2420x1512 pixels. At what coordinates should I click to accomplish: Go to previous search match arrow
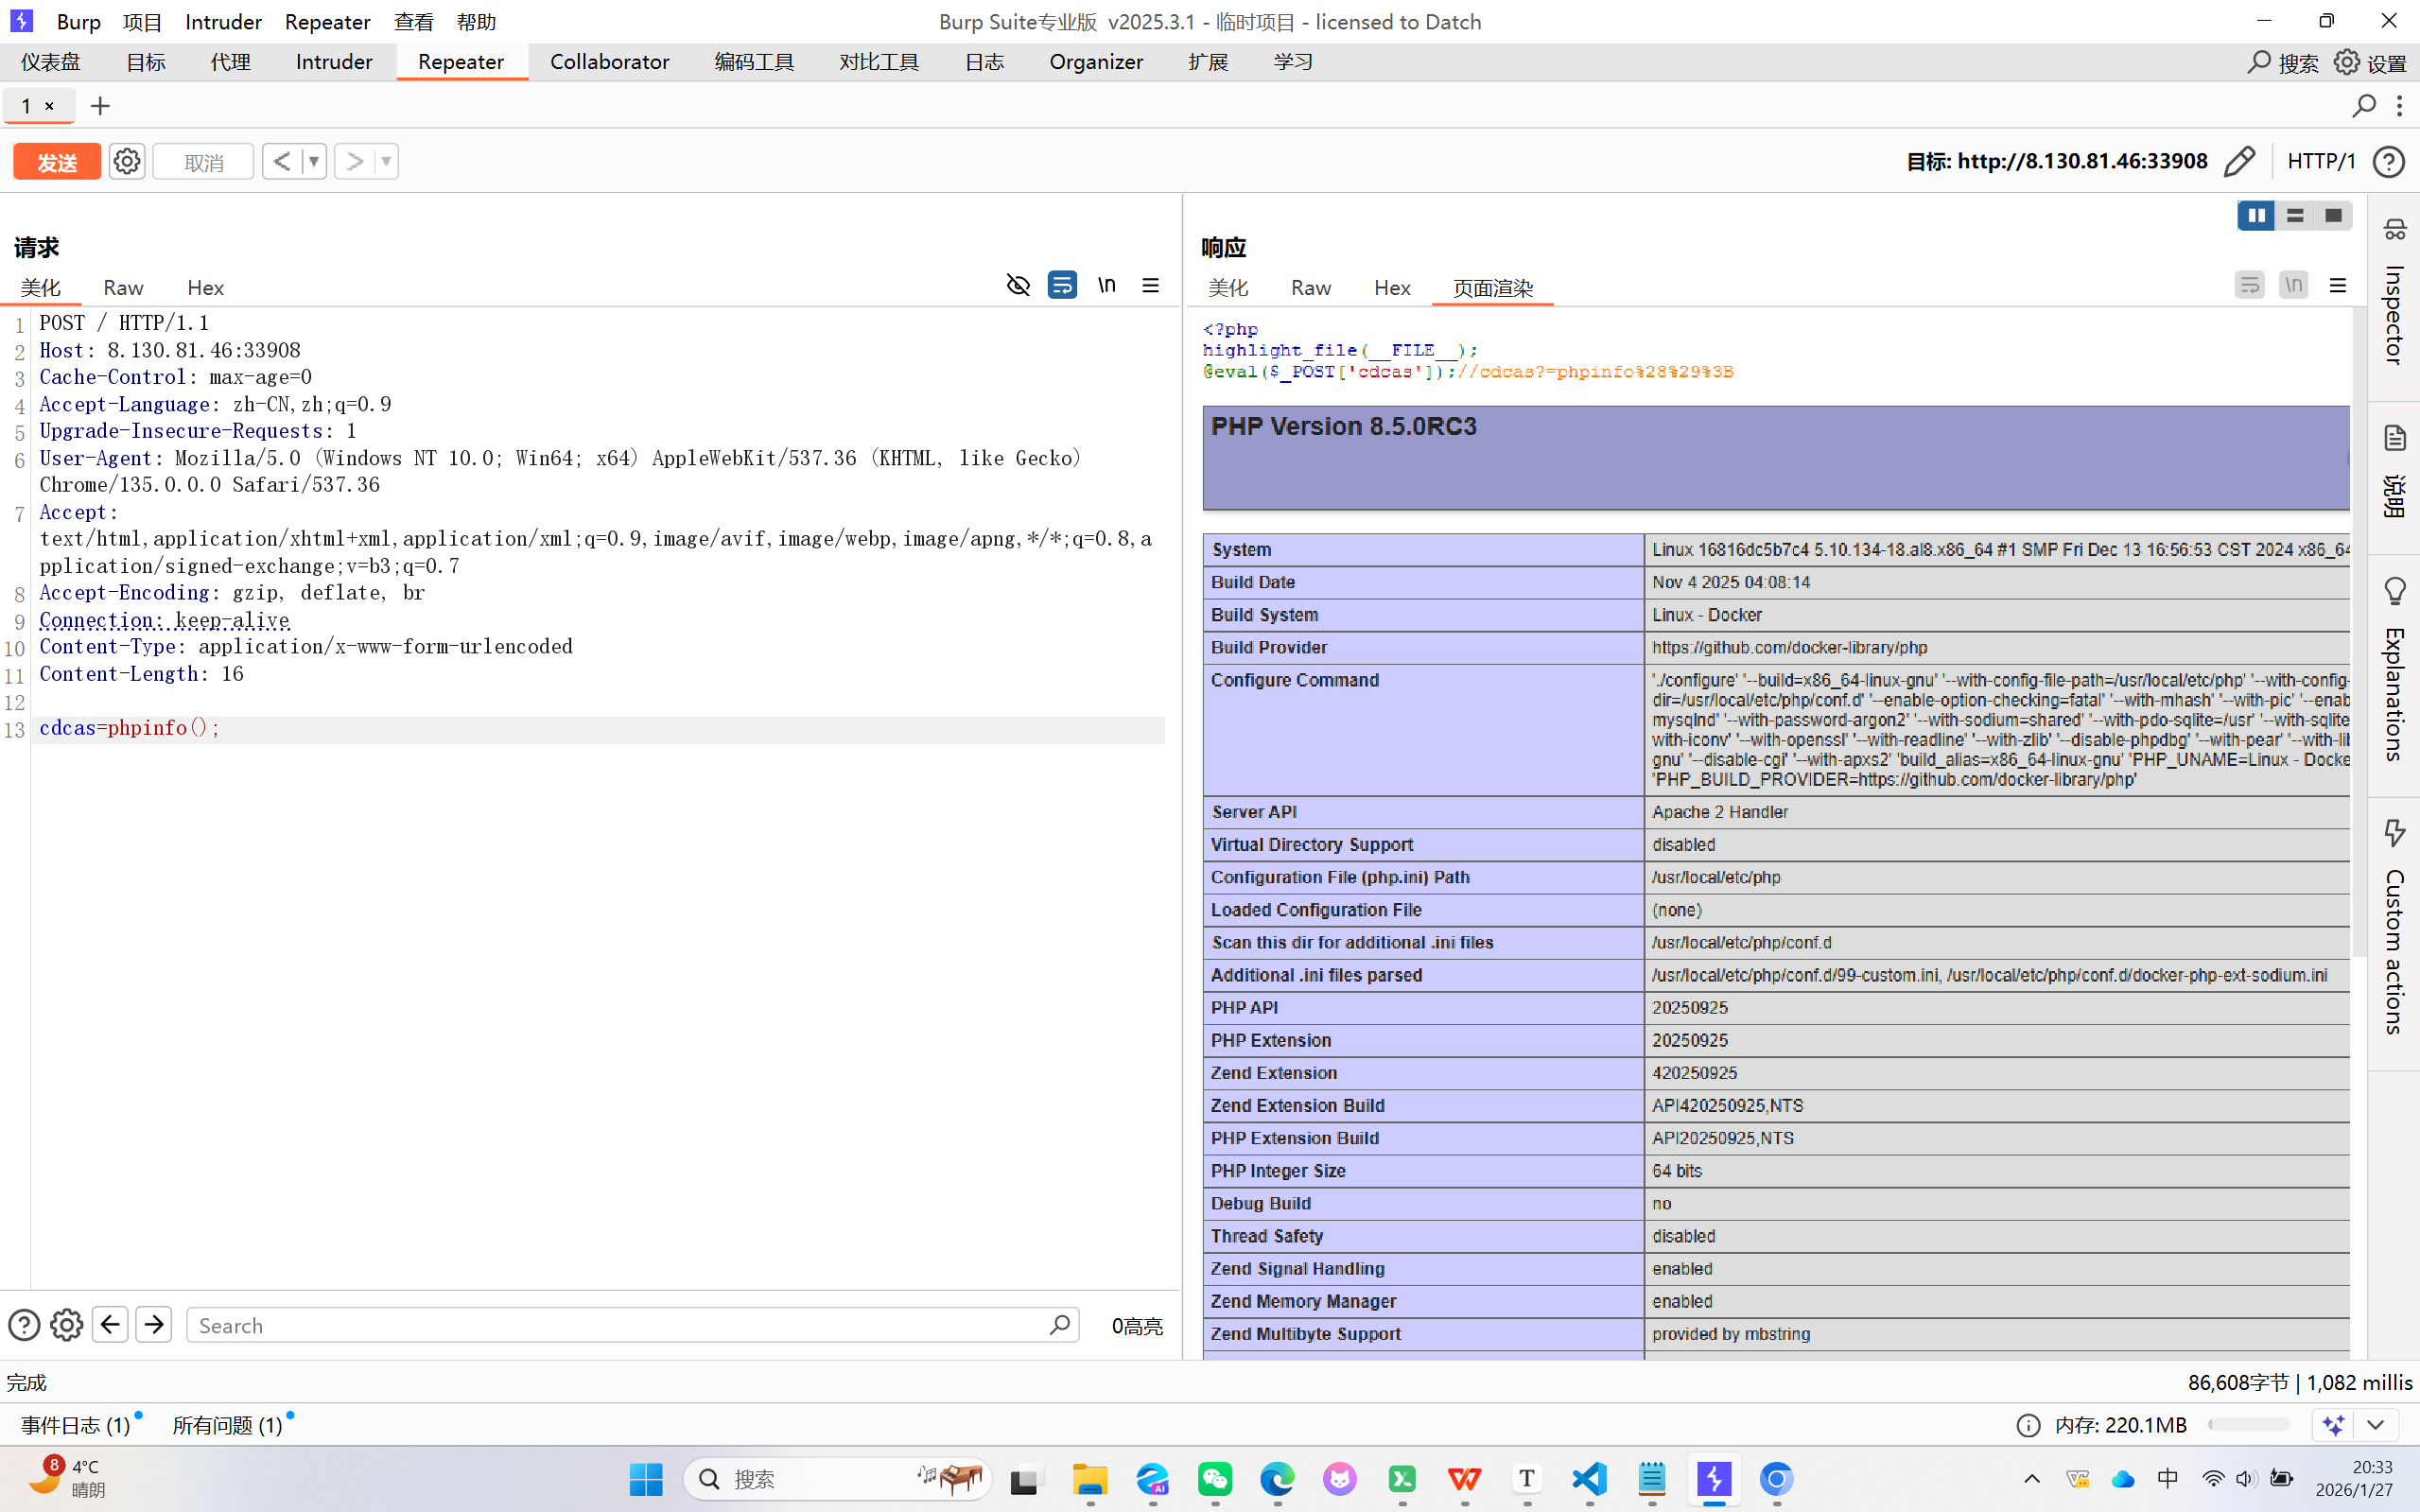coord(110,1325)
